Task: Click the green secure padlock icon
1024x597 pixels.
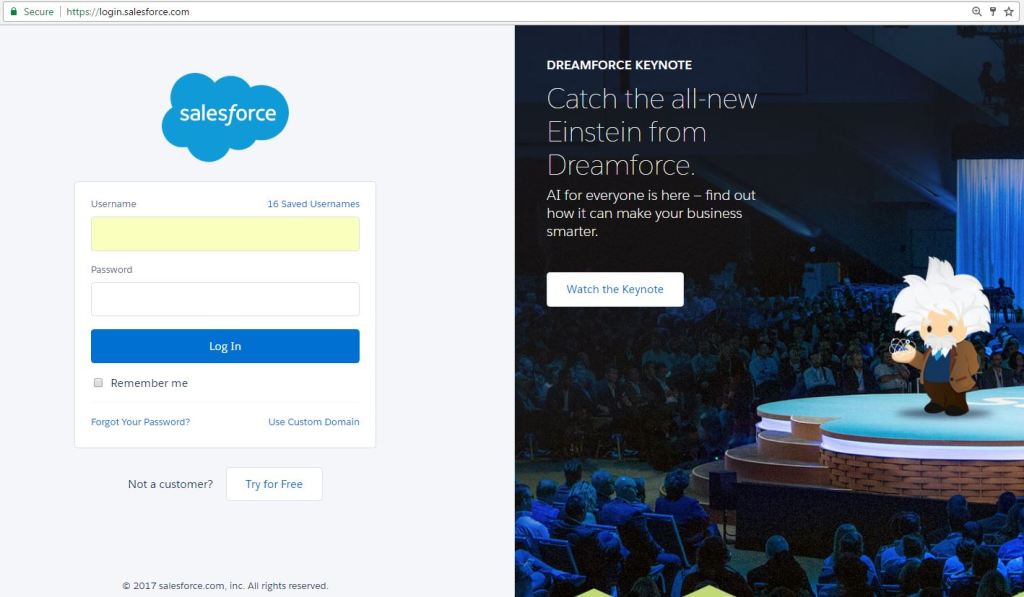Action: 14,12
